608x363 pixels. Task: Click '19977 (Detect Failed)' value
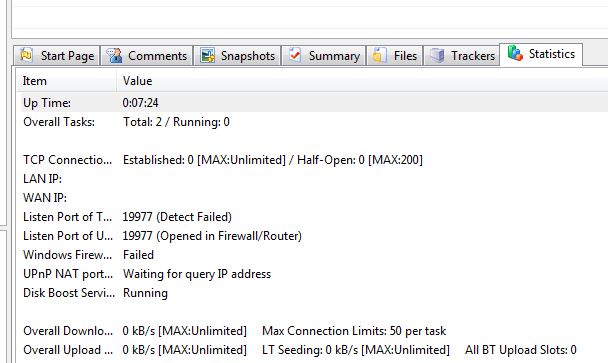coord(177,217)
